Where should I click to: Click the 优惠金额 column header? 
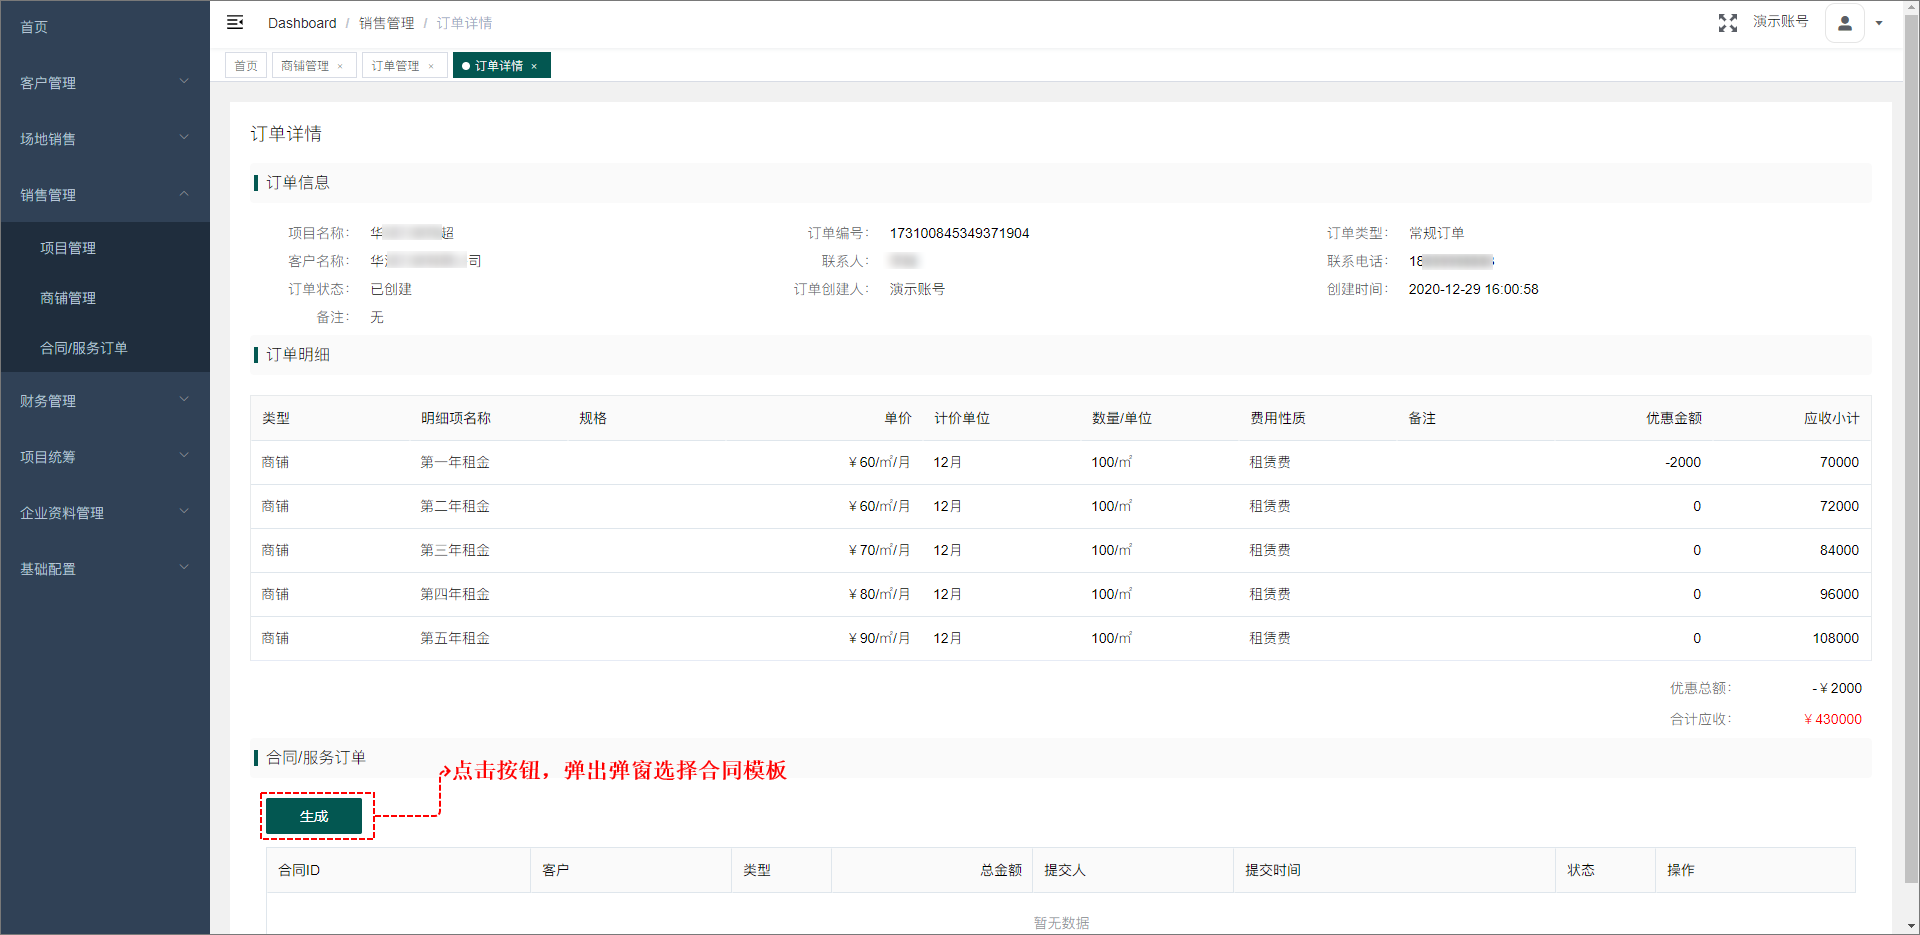click(x=1674, y=418)
